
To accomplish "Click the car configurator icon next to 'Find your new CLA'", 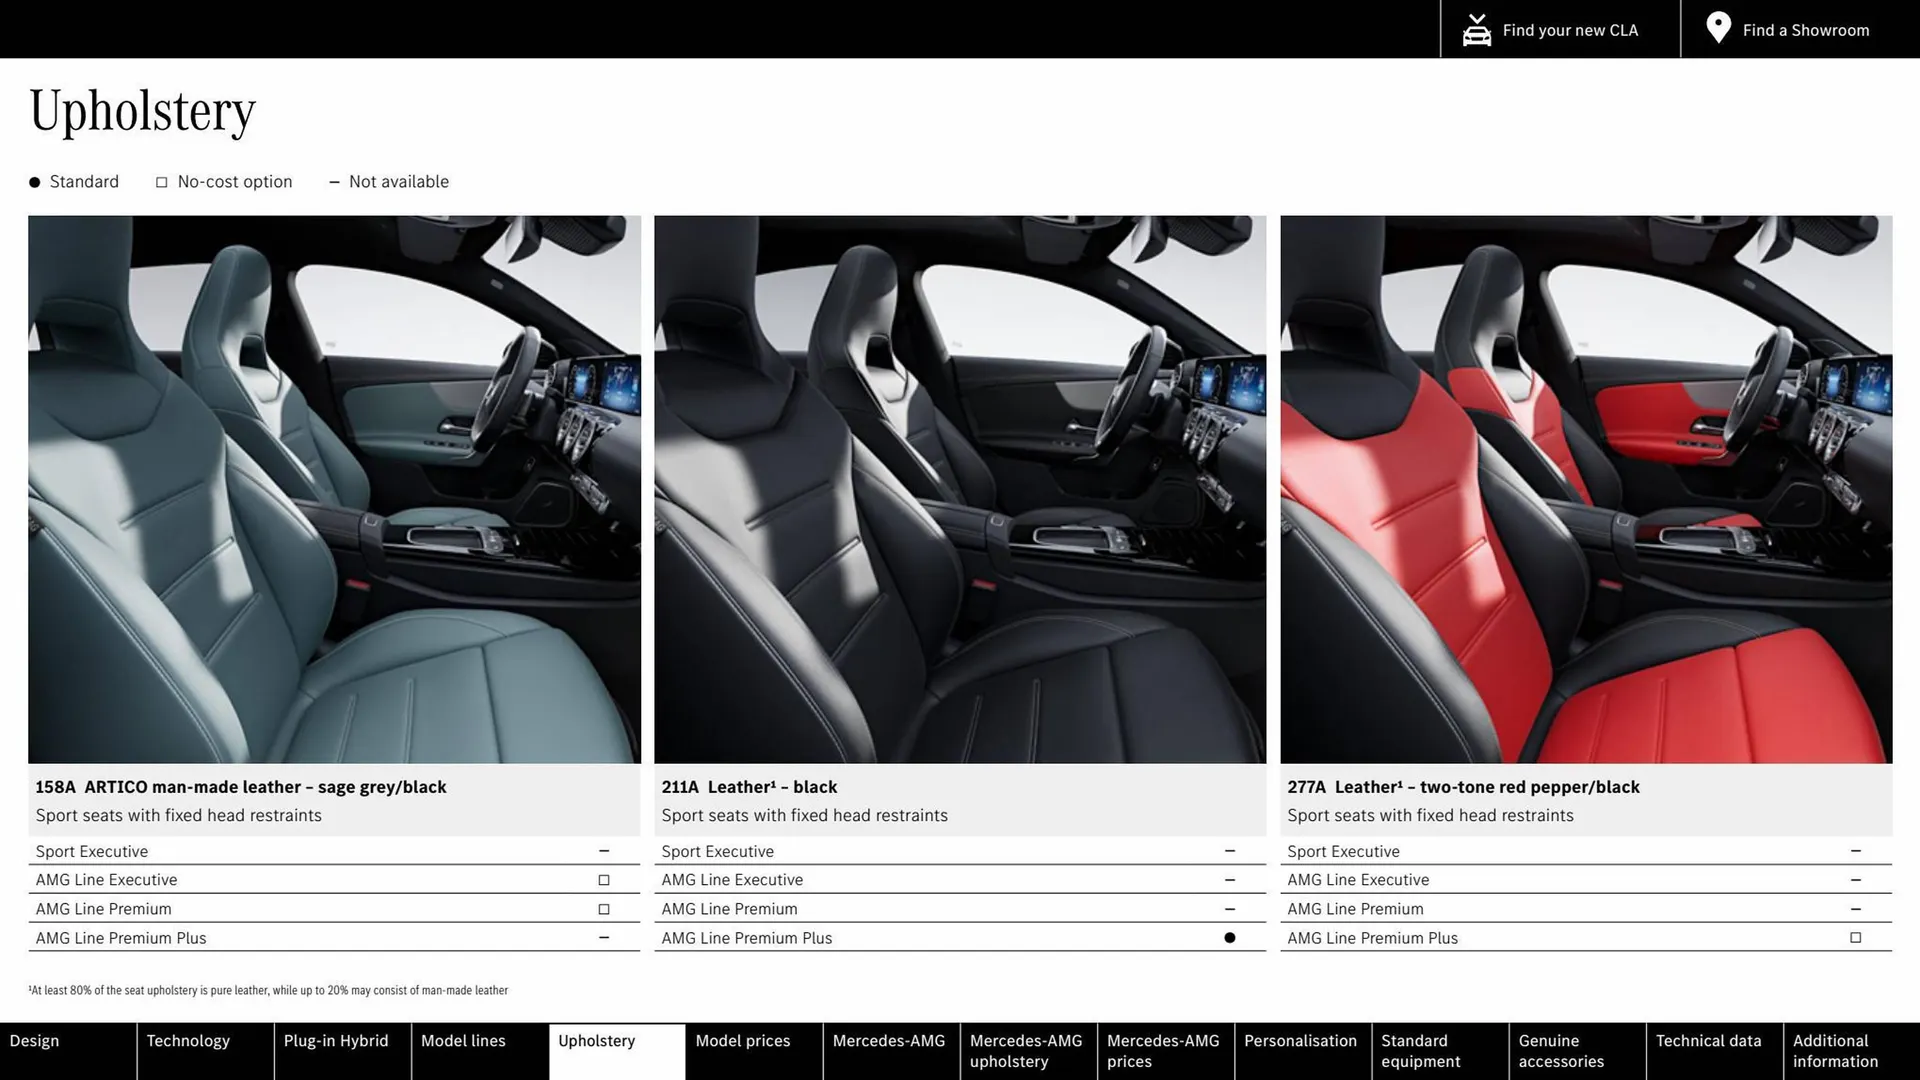I will [x=1476, y=29].
